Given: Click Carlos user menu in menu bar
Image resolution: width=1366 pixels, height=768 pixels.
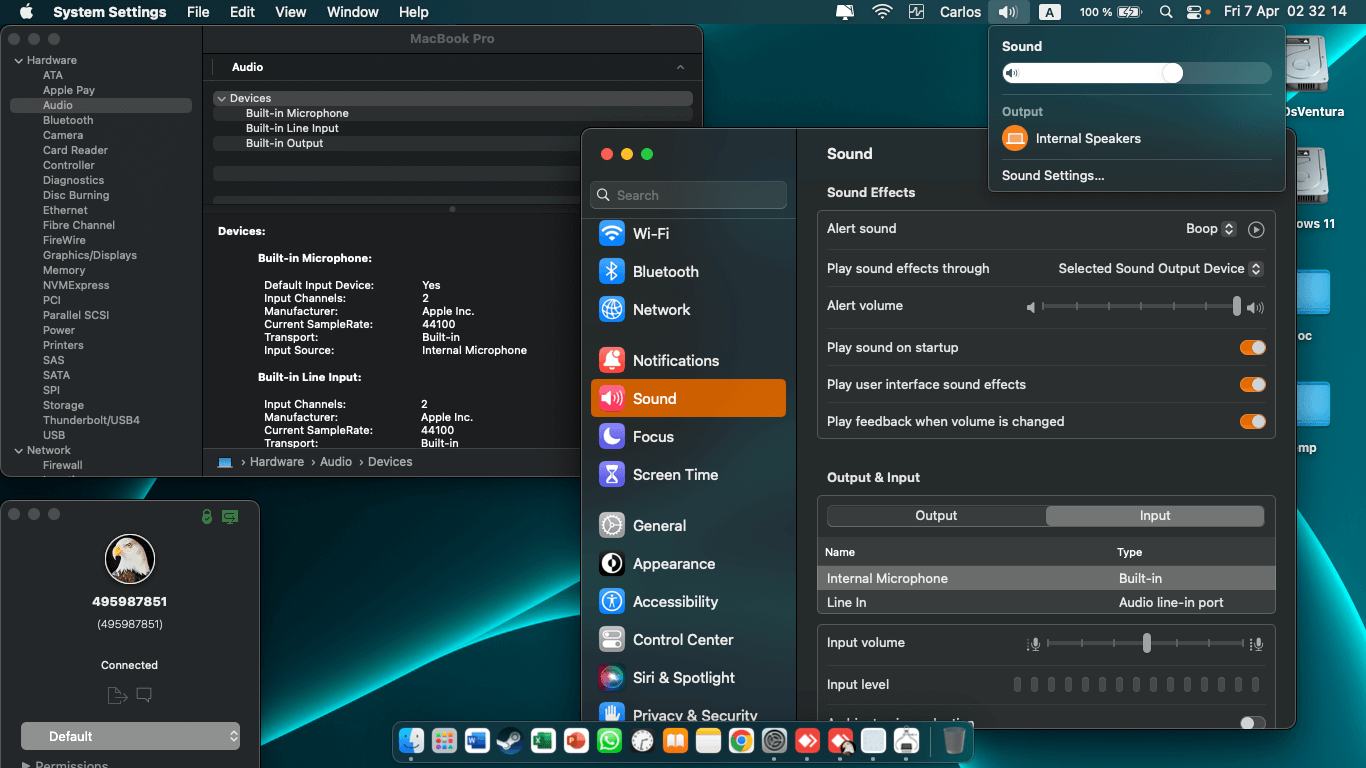Looking at the screenshot, I should point(960,12).
